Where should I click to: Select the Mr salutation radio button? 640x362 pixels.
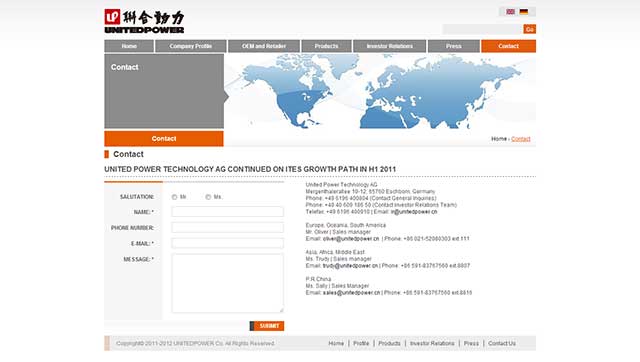[175, 197]
